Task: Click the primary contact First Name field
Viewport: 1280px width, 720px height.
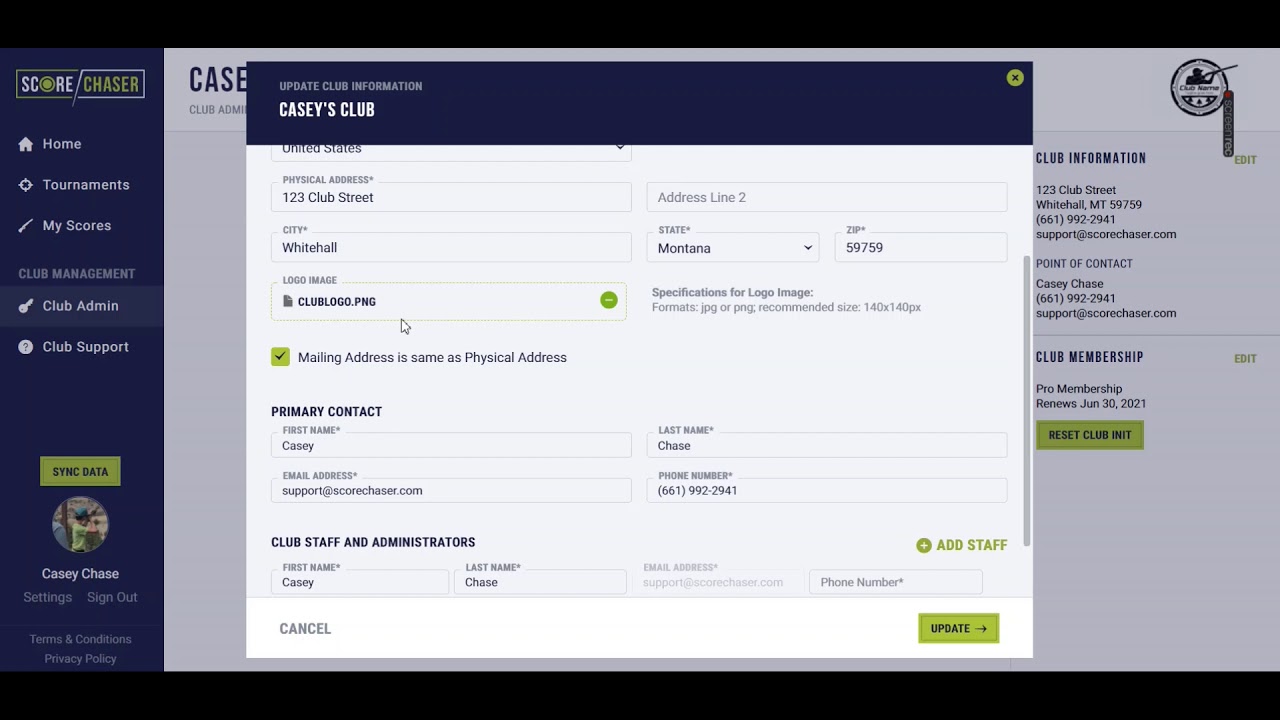Action: [451, 445]
